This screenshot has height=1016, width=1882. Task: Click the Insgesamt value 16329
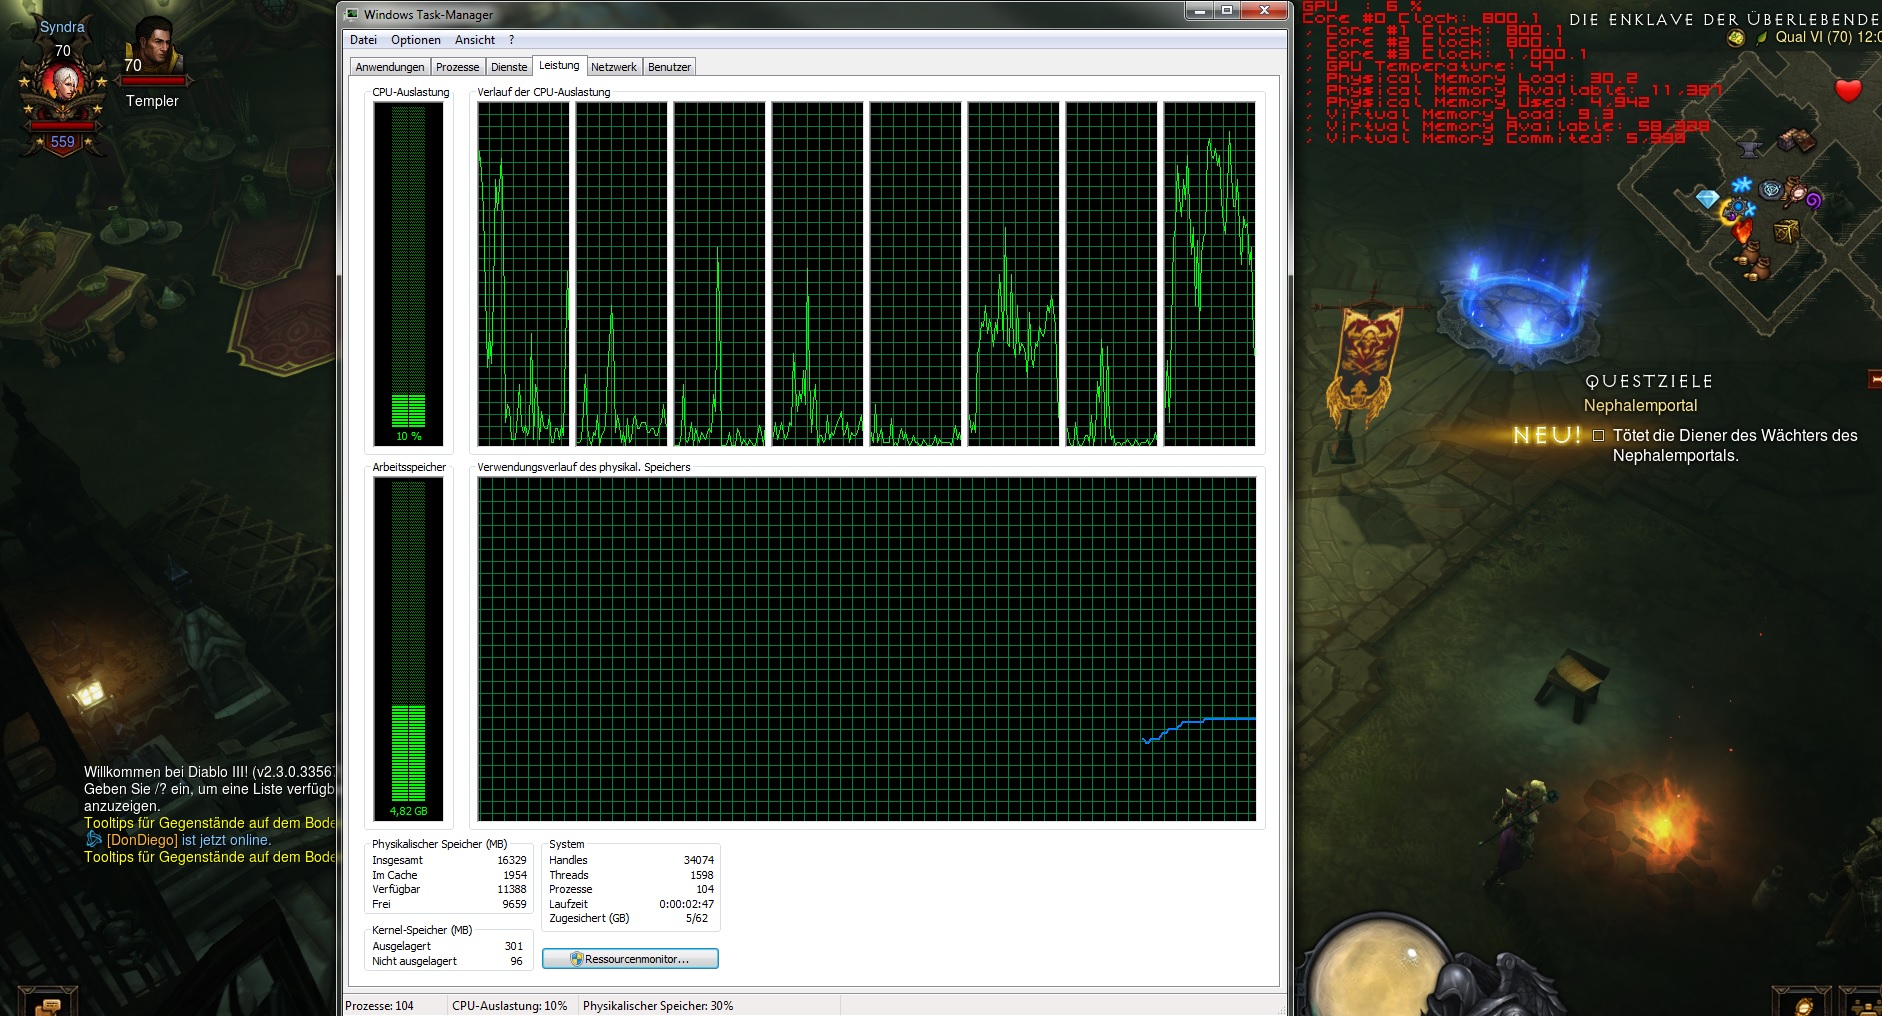512,860
